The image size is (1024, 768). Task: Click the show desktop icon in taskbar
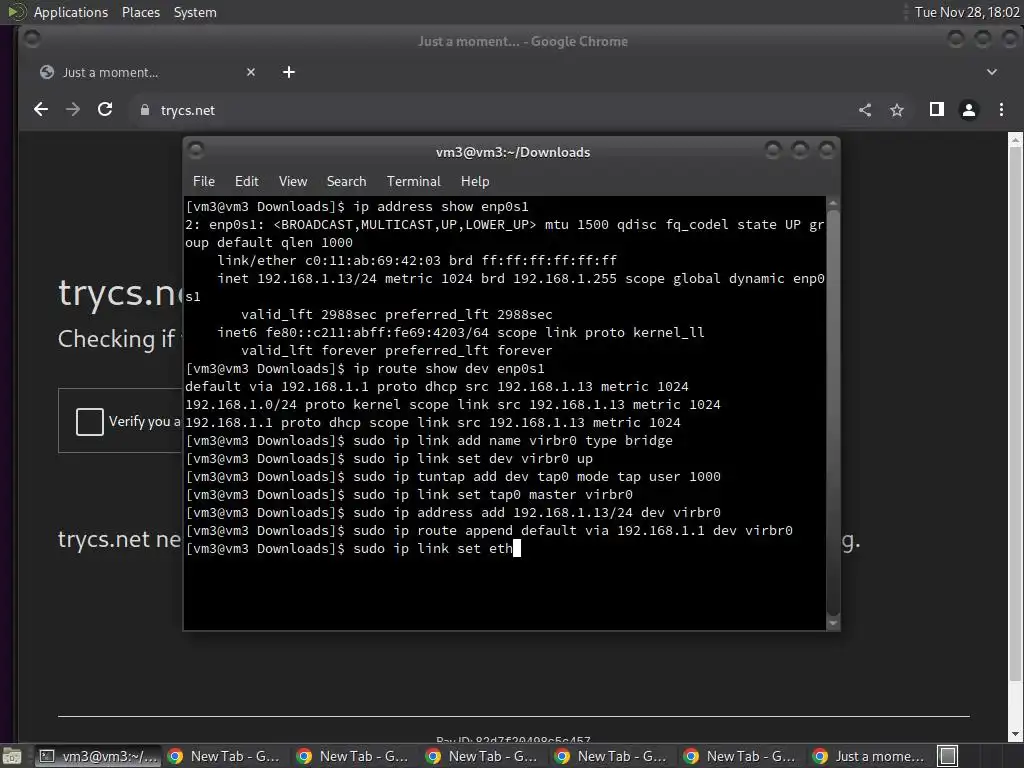(12, 756)
